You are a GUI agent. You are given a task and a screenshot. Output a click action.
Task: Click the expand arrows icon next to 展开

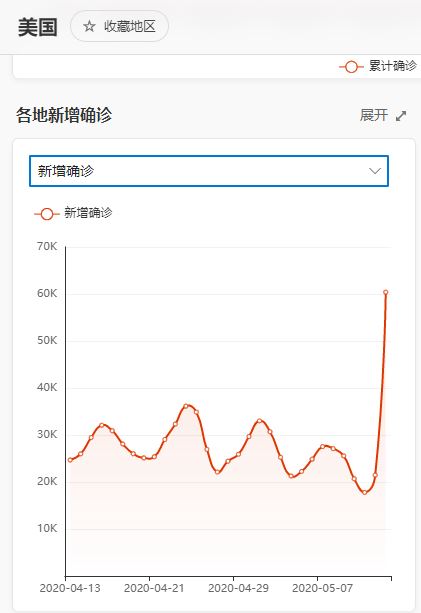point(401,116)
